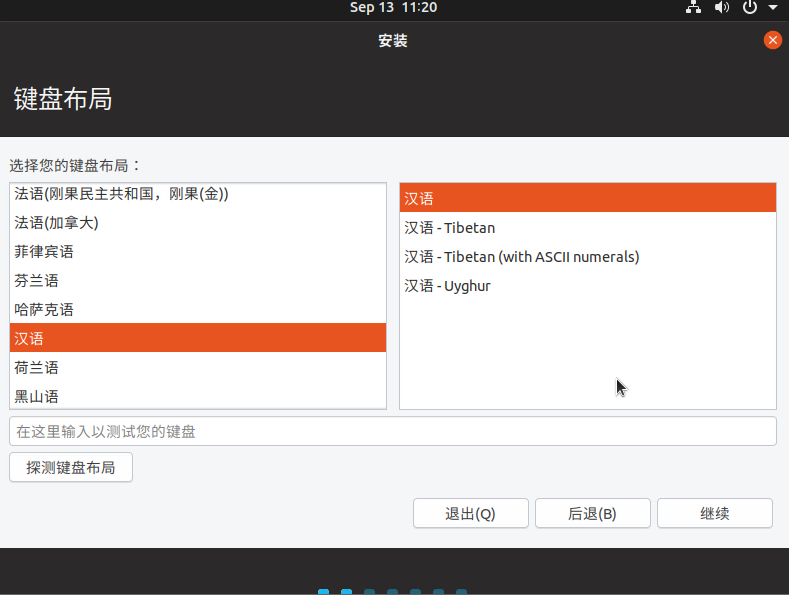Open the volume speaker icon

[x=722, y=7]
